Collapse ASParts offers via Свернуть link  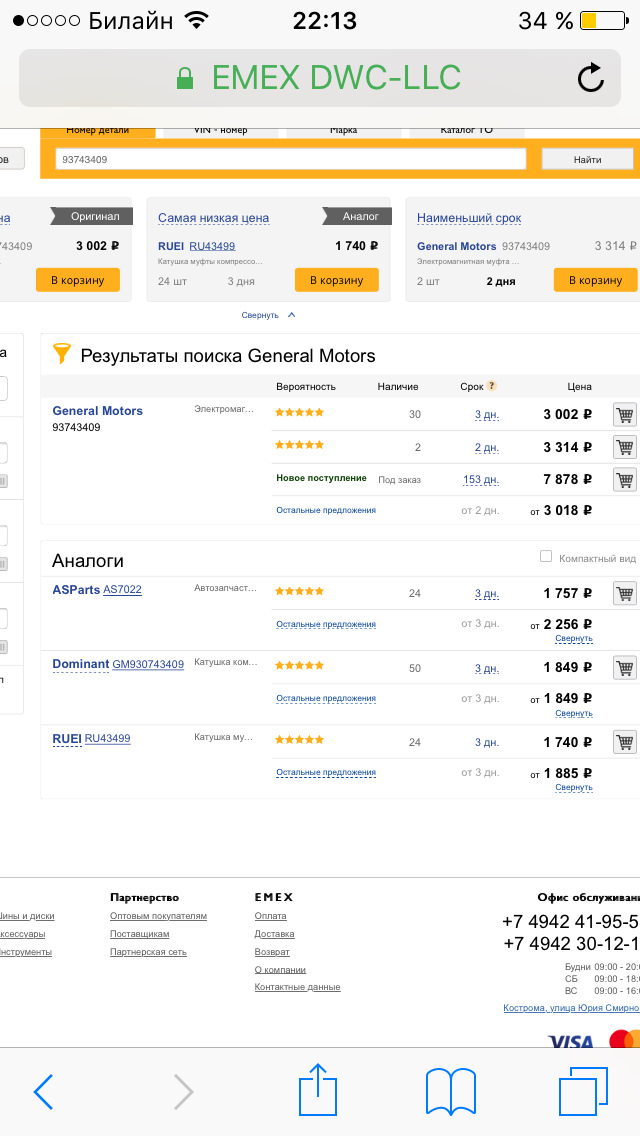click(x=574, y=638)
